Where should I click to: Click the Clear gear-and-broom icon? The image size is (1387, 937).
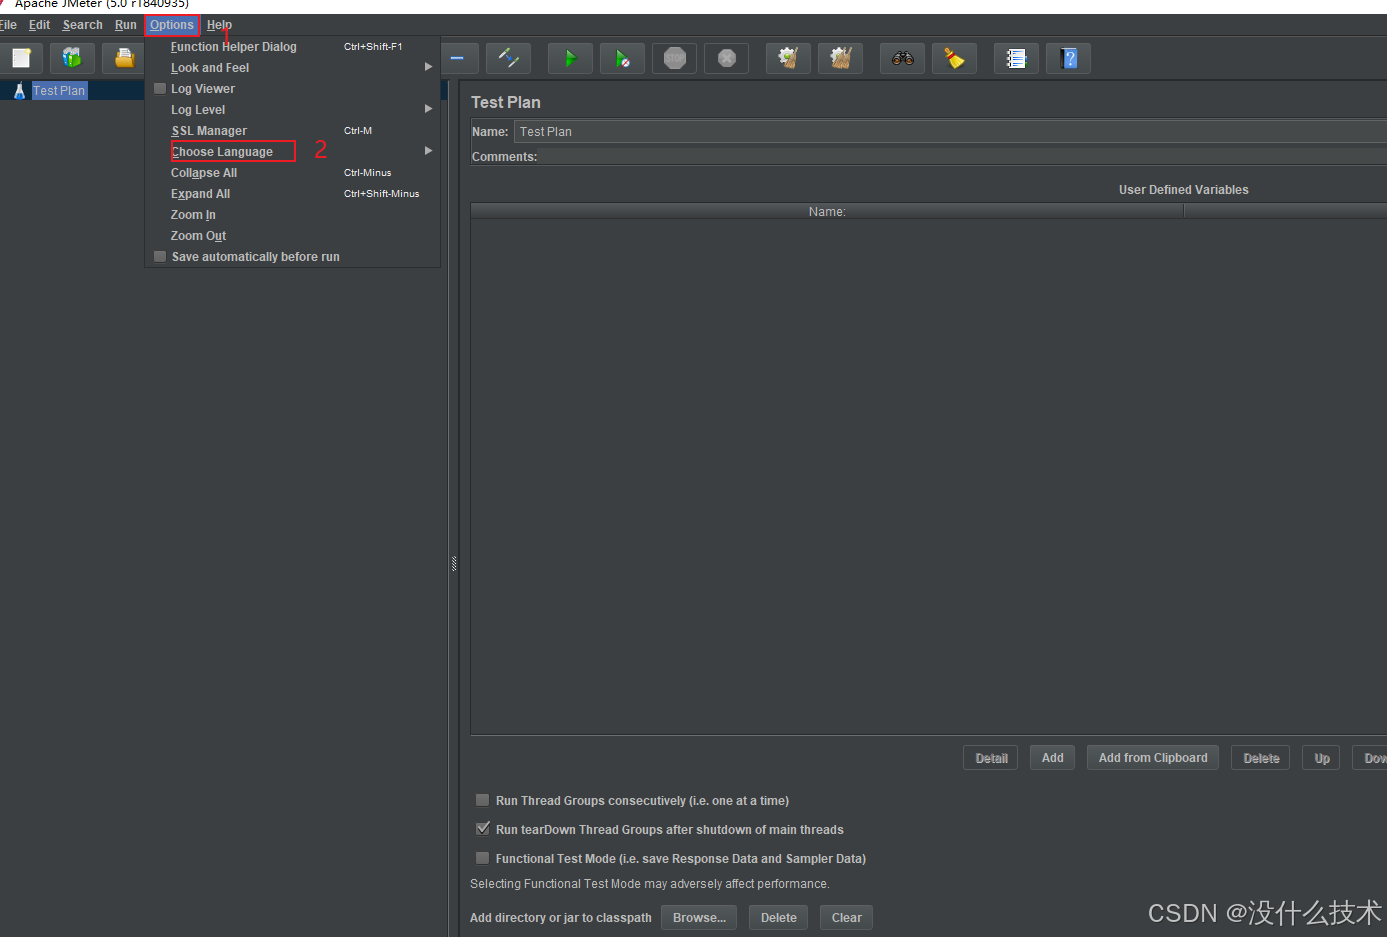[788, 59]
